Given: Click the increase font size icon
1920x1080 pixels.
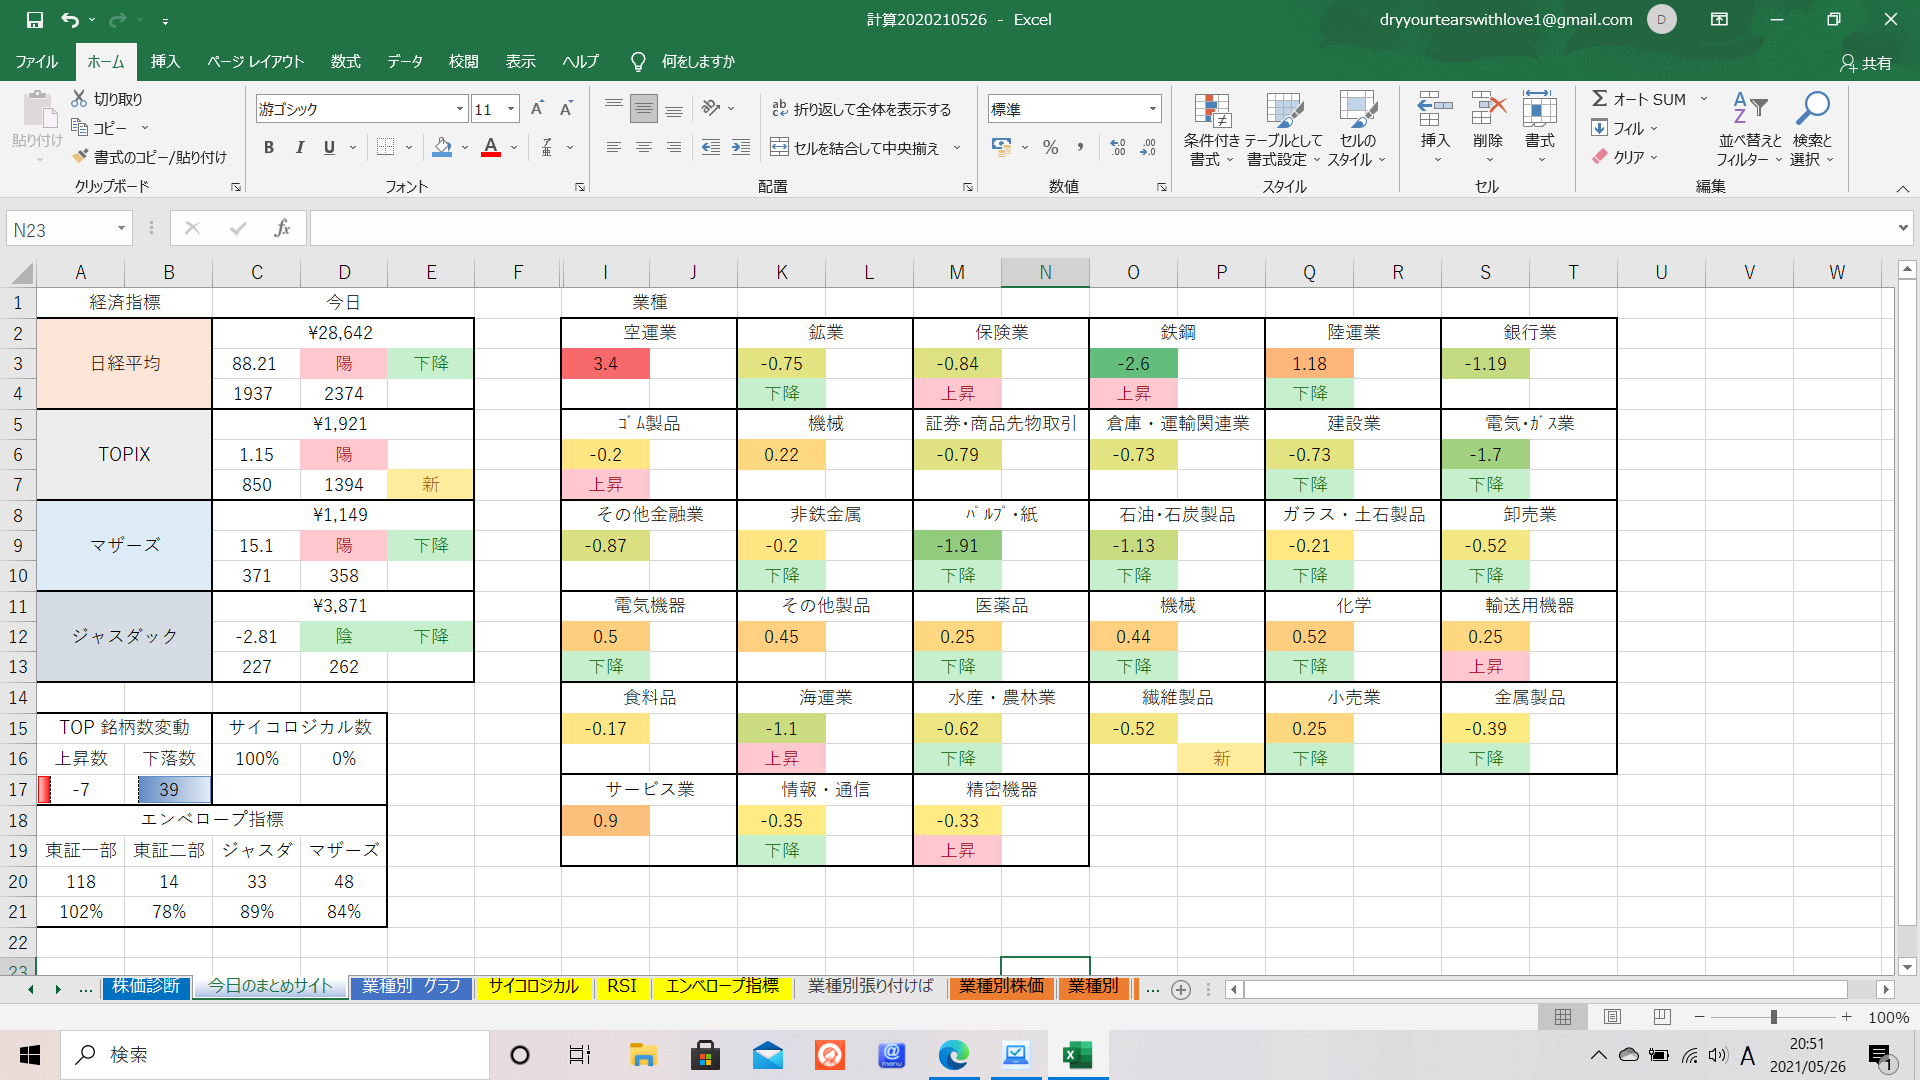Looking at the screenshot, I should pos(537,109).
